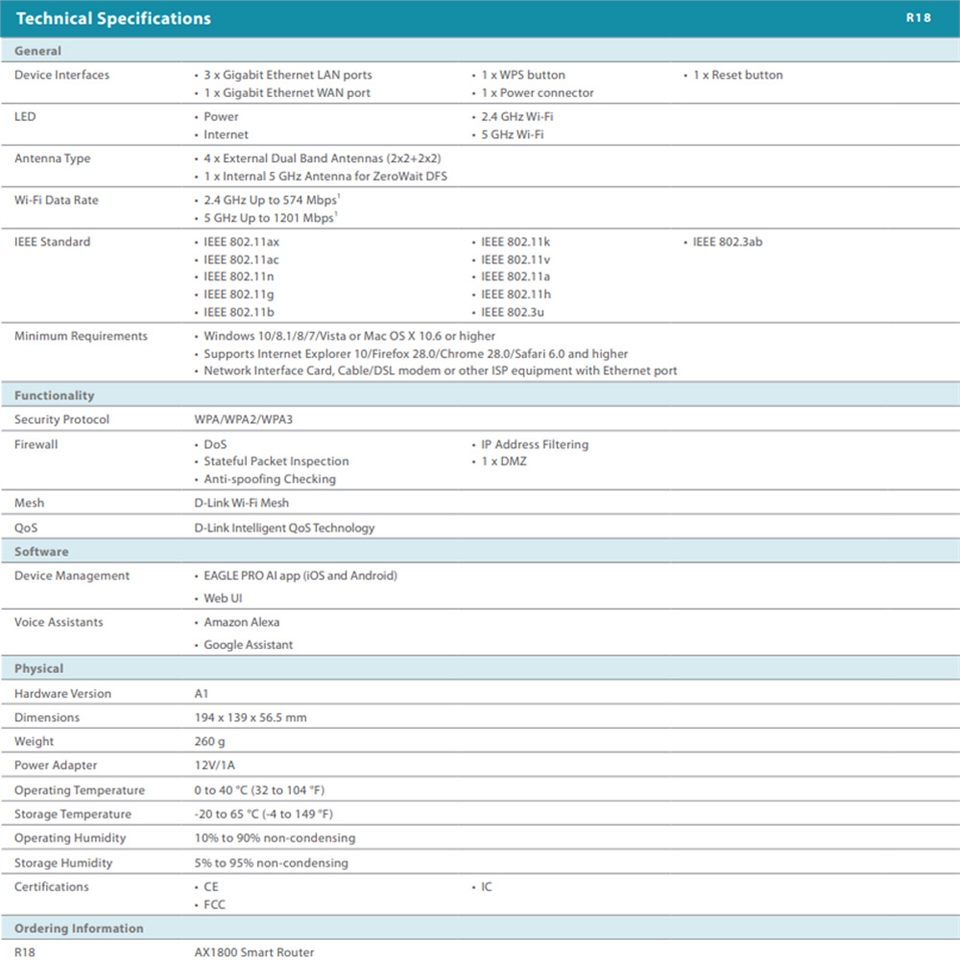The width and height of the screenshot is (960, 960).
Task: Select the Google Assistant entry
Action: click(248, 645)
